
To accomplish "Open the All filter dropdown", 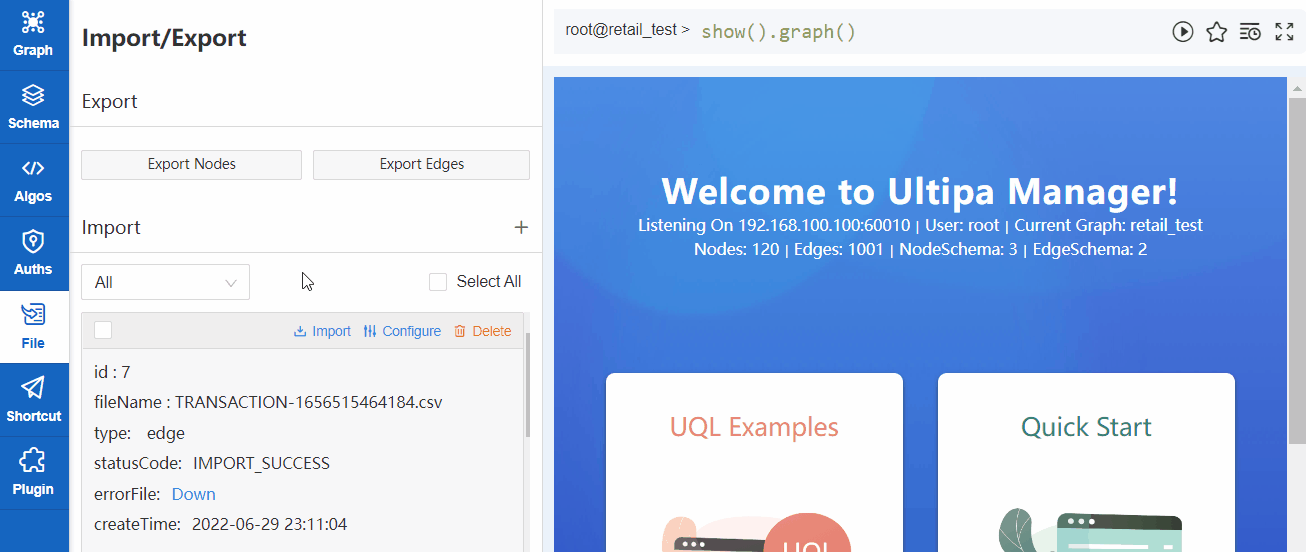I will 165,283.
